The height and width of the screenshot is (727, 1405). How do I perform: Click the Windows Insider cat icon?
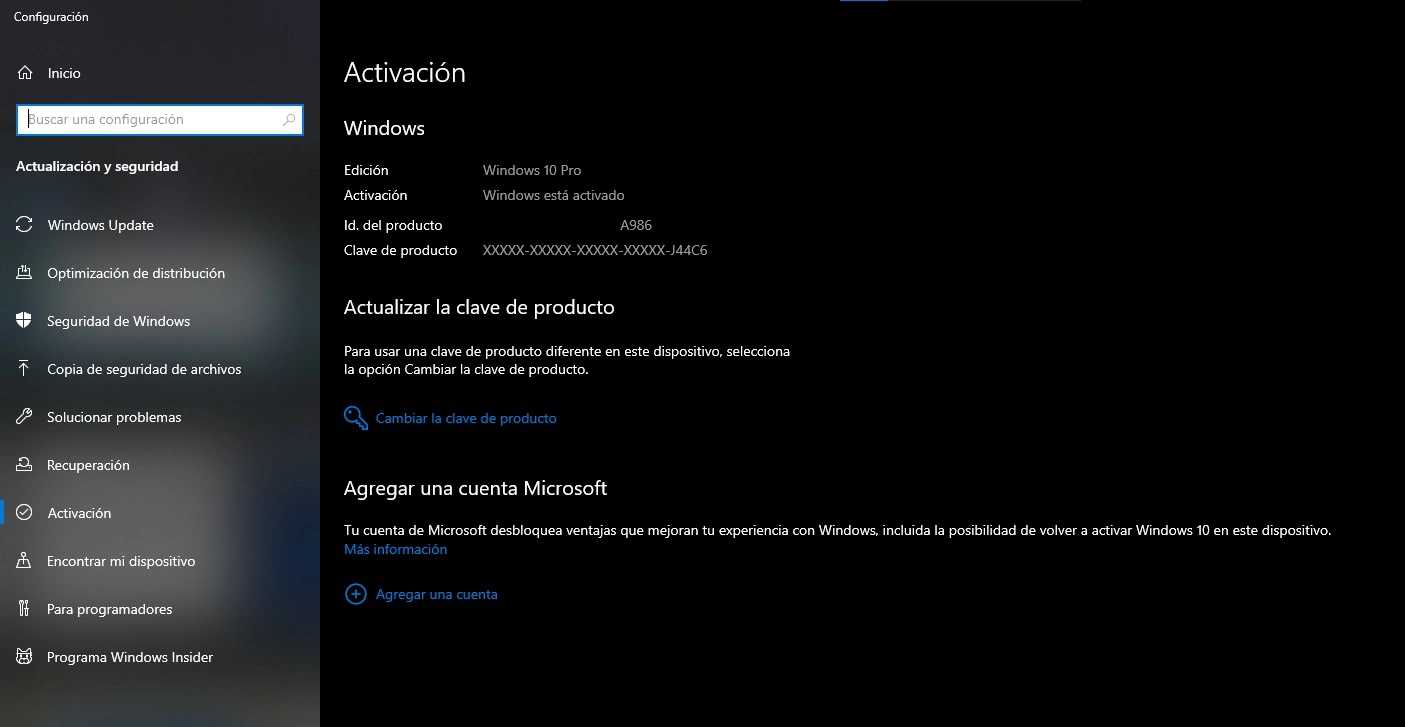pos(25,657)
